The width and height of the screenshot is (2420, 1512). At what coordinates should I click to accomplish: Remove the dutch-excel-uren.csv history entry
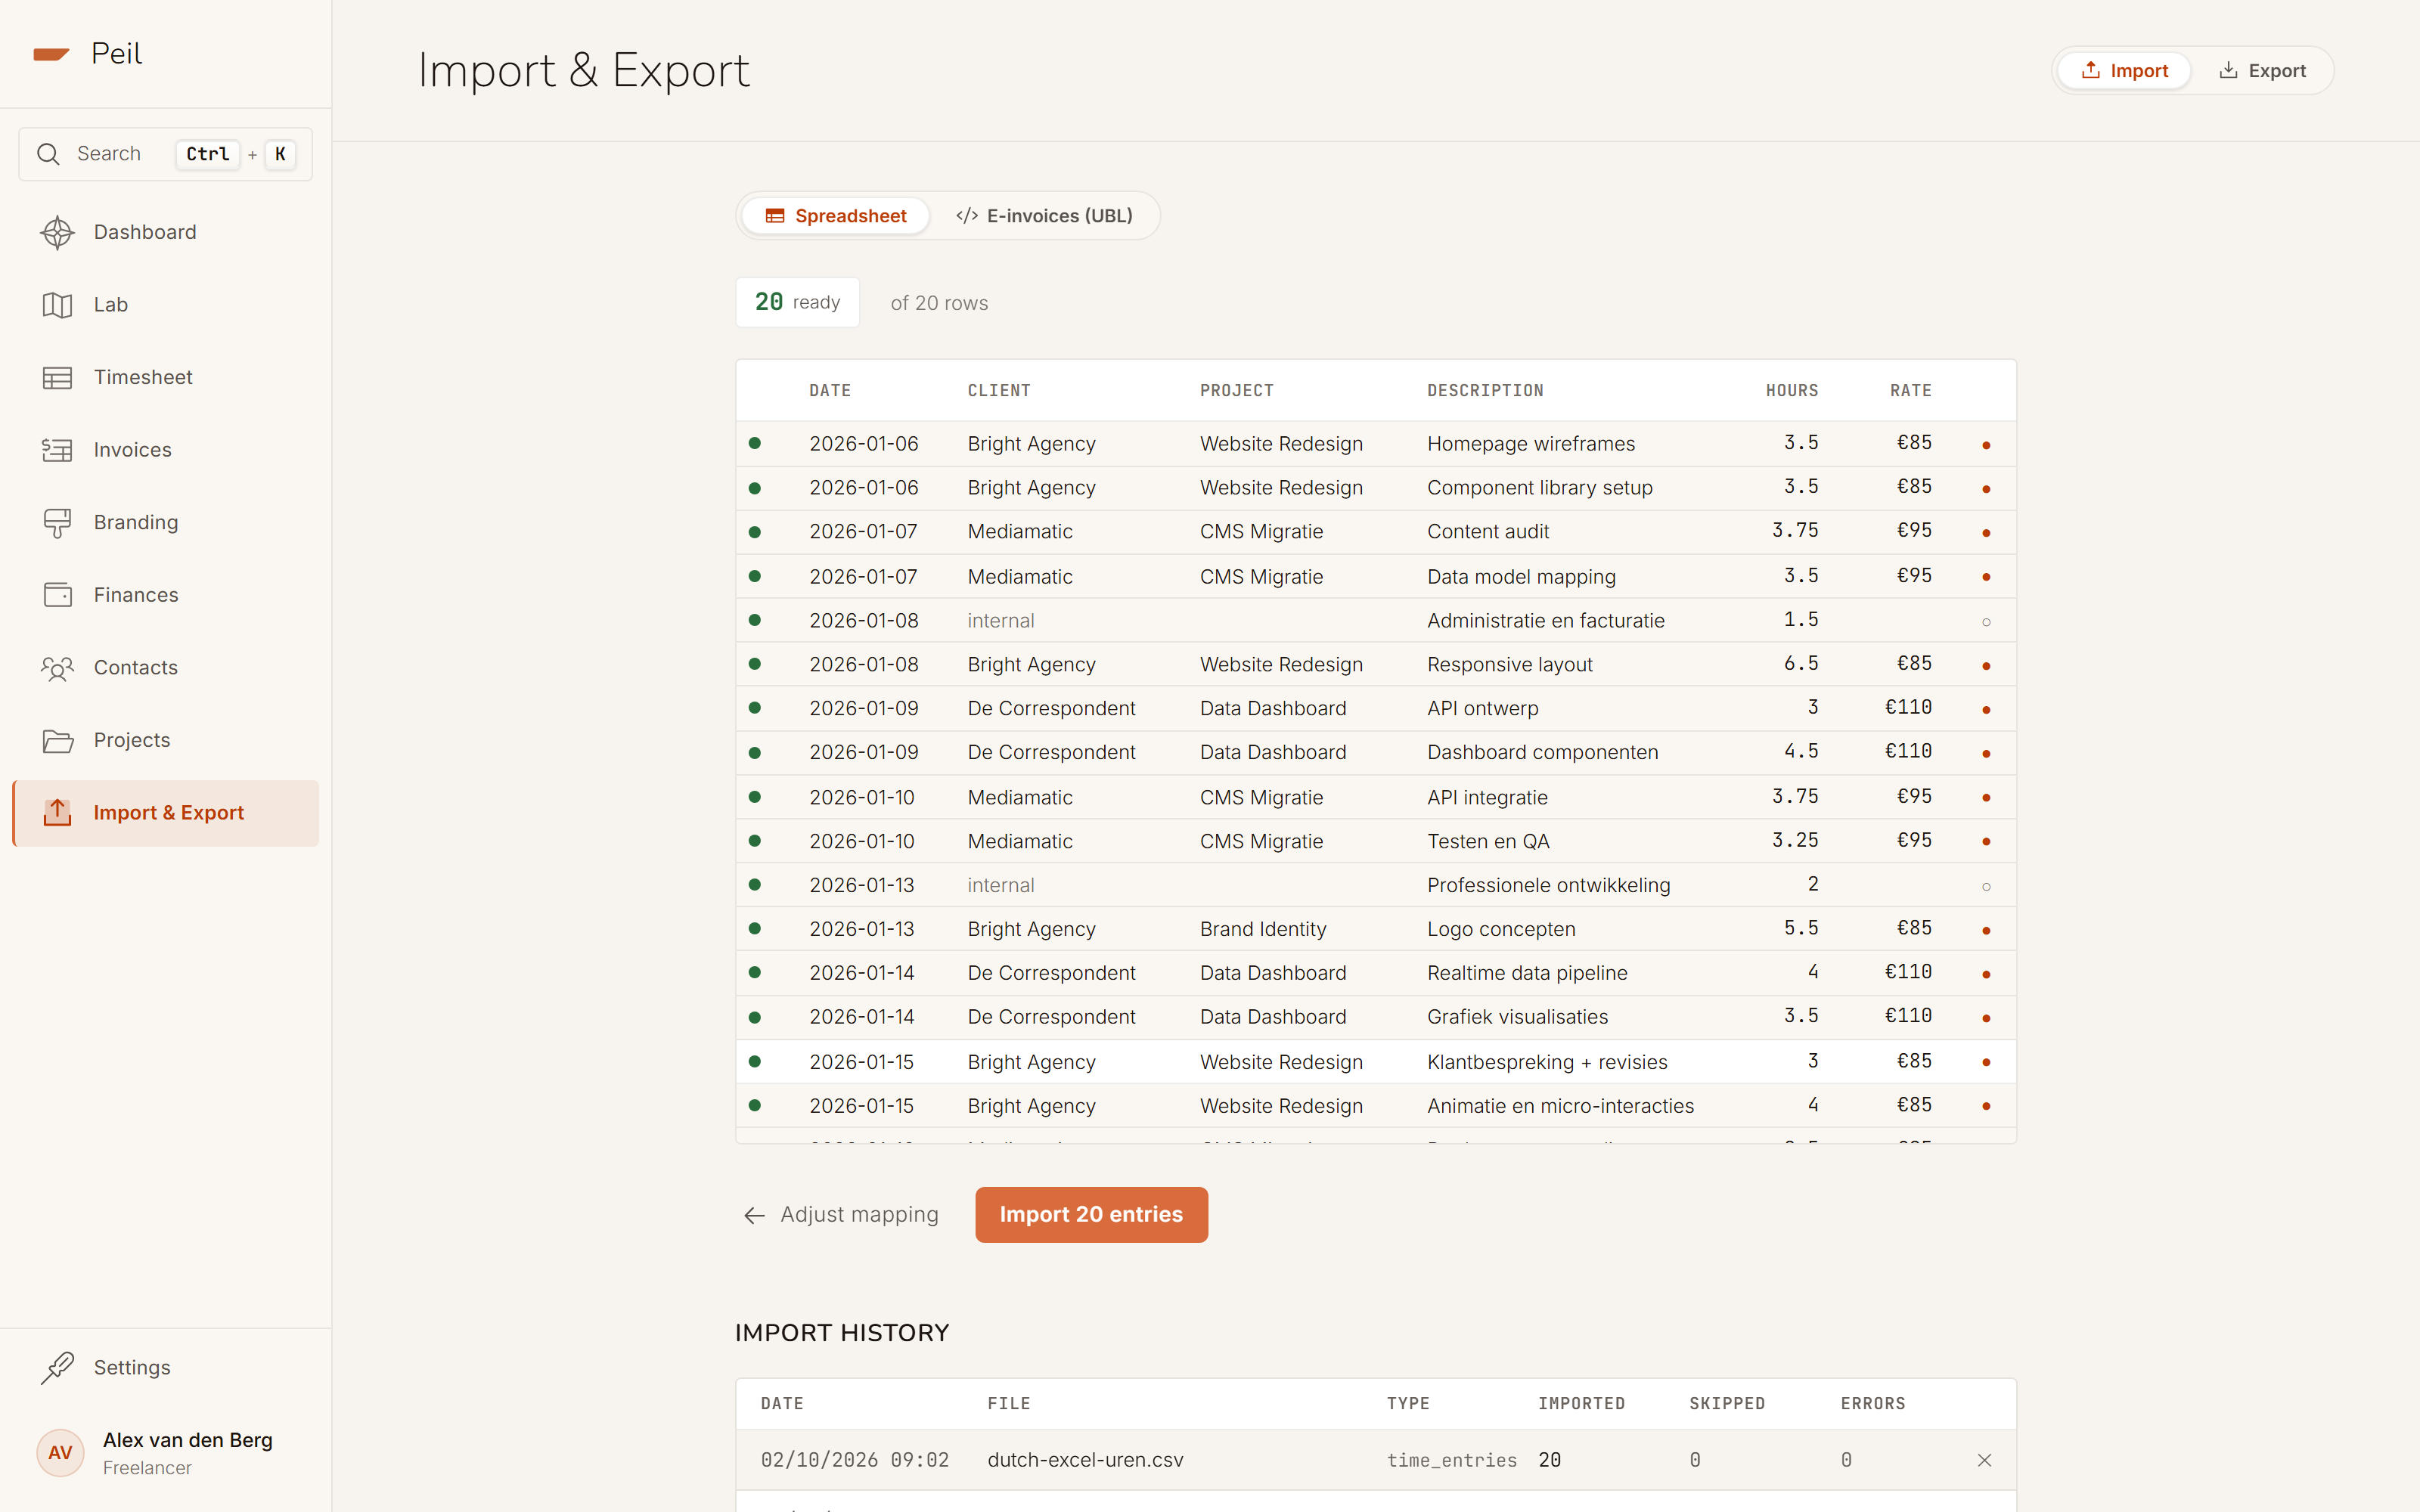[1984, 1460]
